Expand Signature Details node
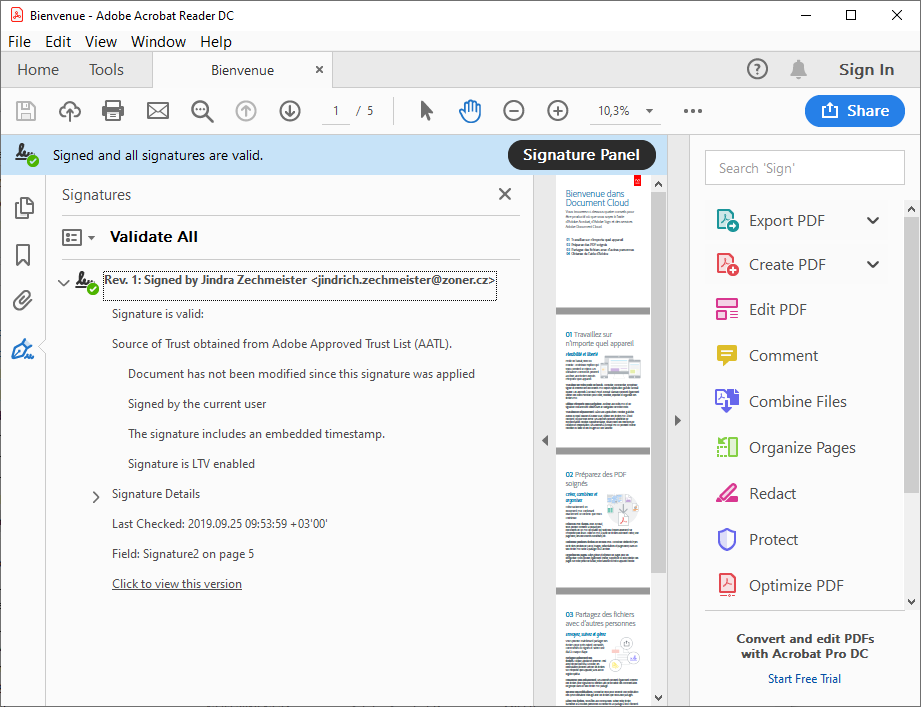The width and height of the screenshot is (921, 707). [x=96, y=497]
